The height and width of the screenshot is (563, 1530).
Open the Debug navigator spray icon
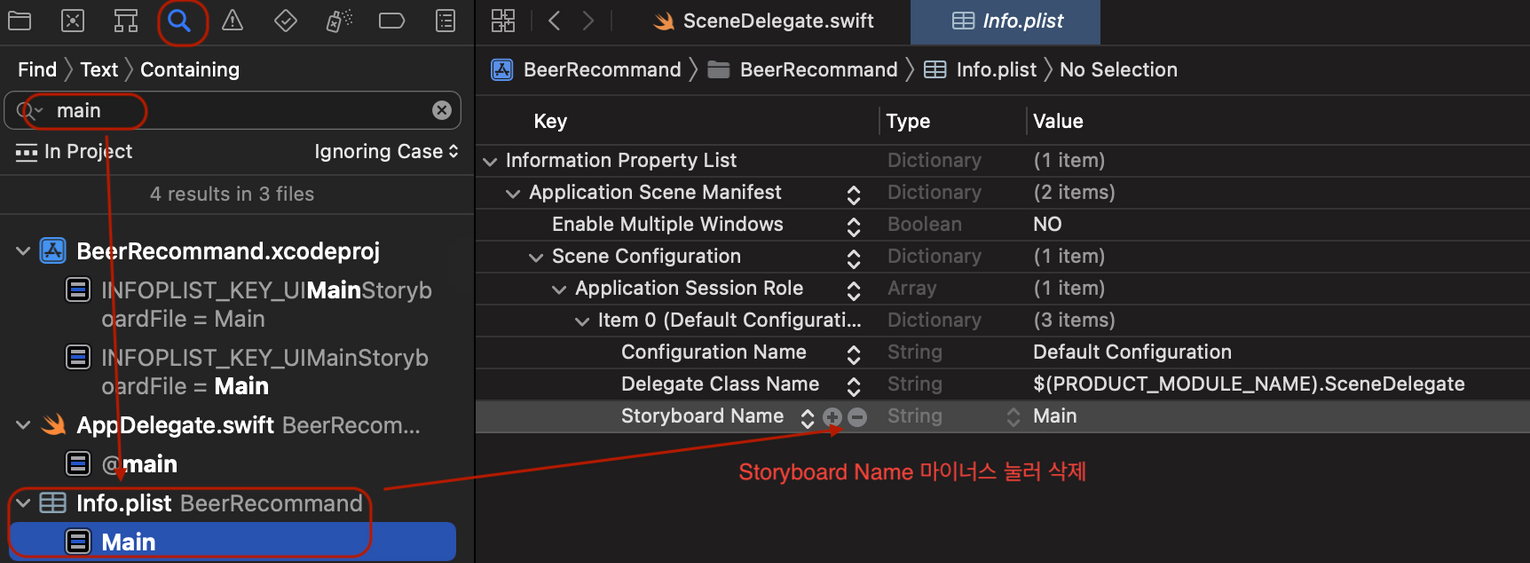[x=338, y=20]
